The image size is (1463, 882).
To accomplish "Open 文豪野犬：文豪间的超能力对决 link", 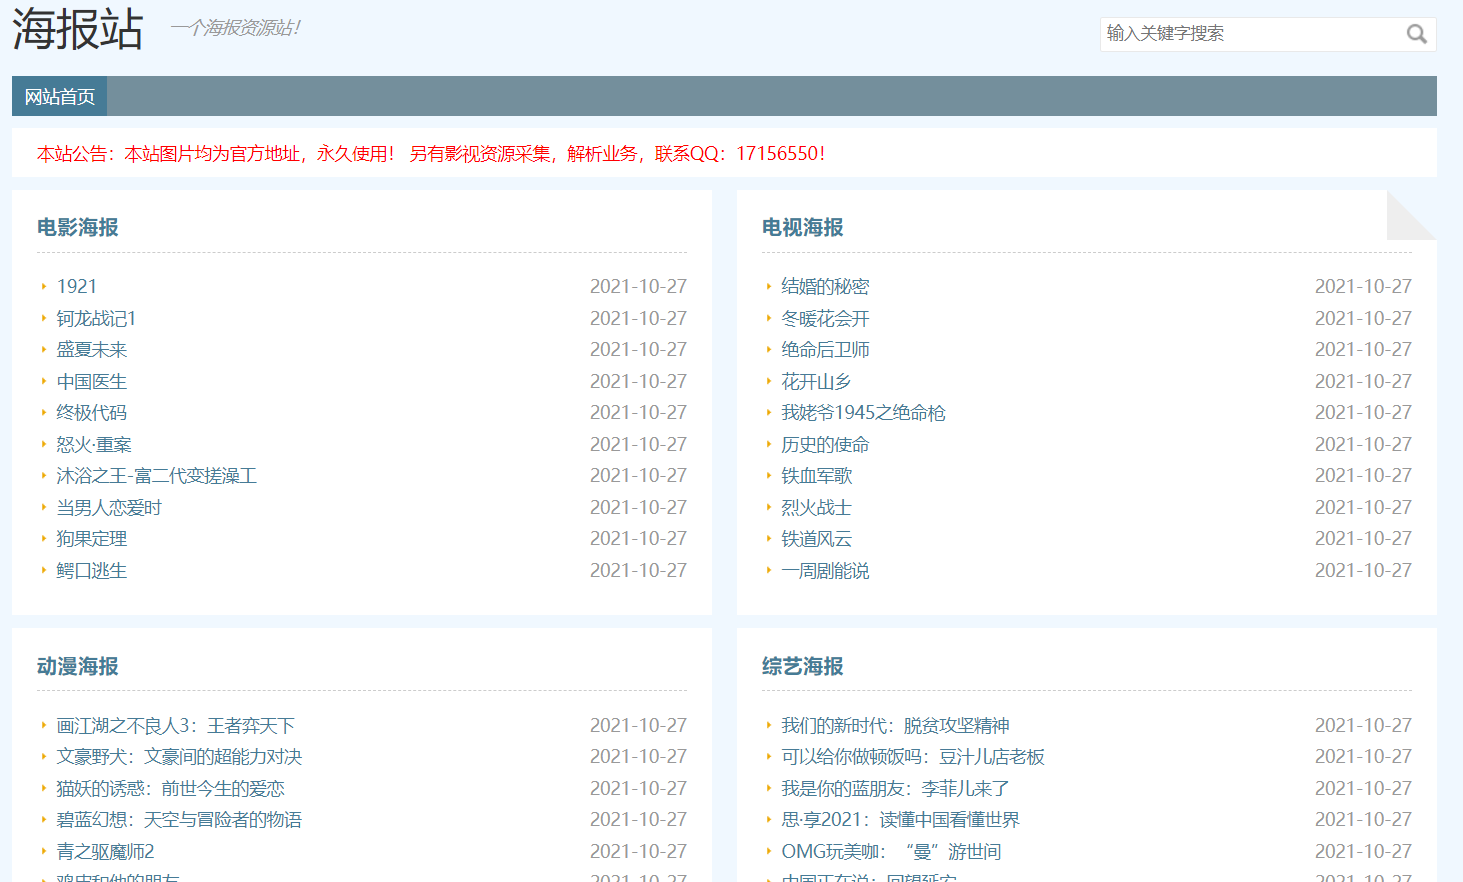I will pyautogui.click(x=179, y=756).
